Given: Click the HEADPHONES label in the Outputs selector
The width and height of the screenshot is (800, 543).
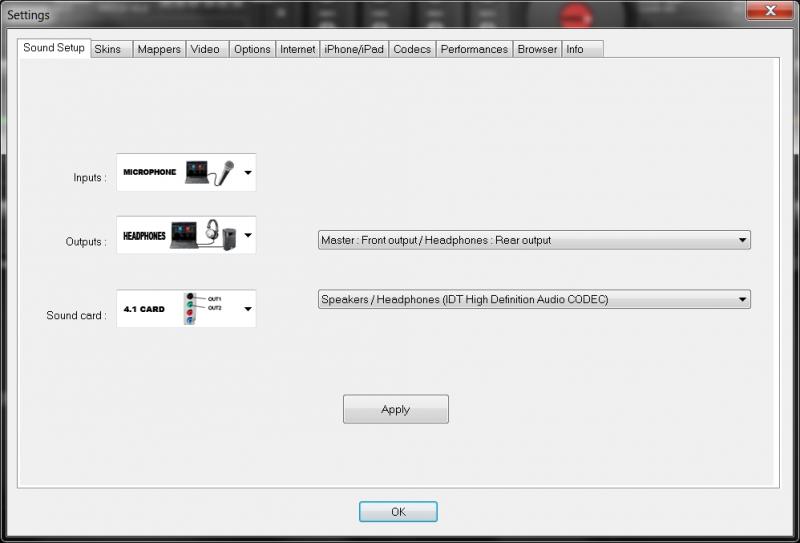Looking at the screenshot, I should 144,236.
